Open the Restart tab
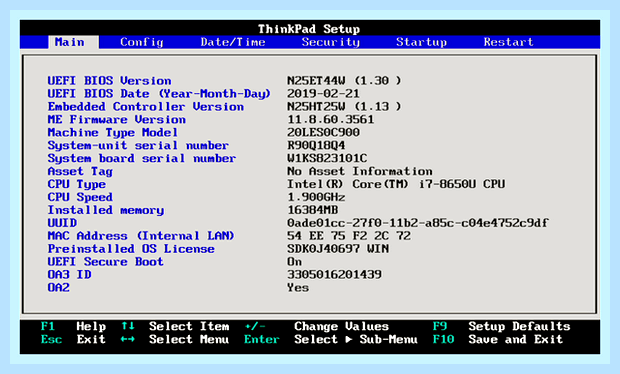The image size is (620, 374). 508,42
